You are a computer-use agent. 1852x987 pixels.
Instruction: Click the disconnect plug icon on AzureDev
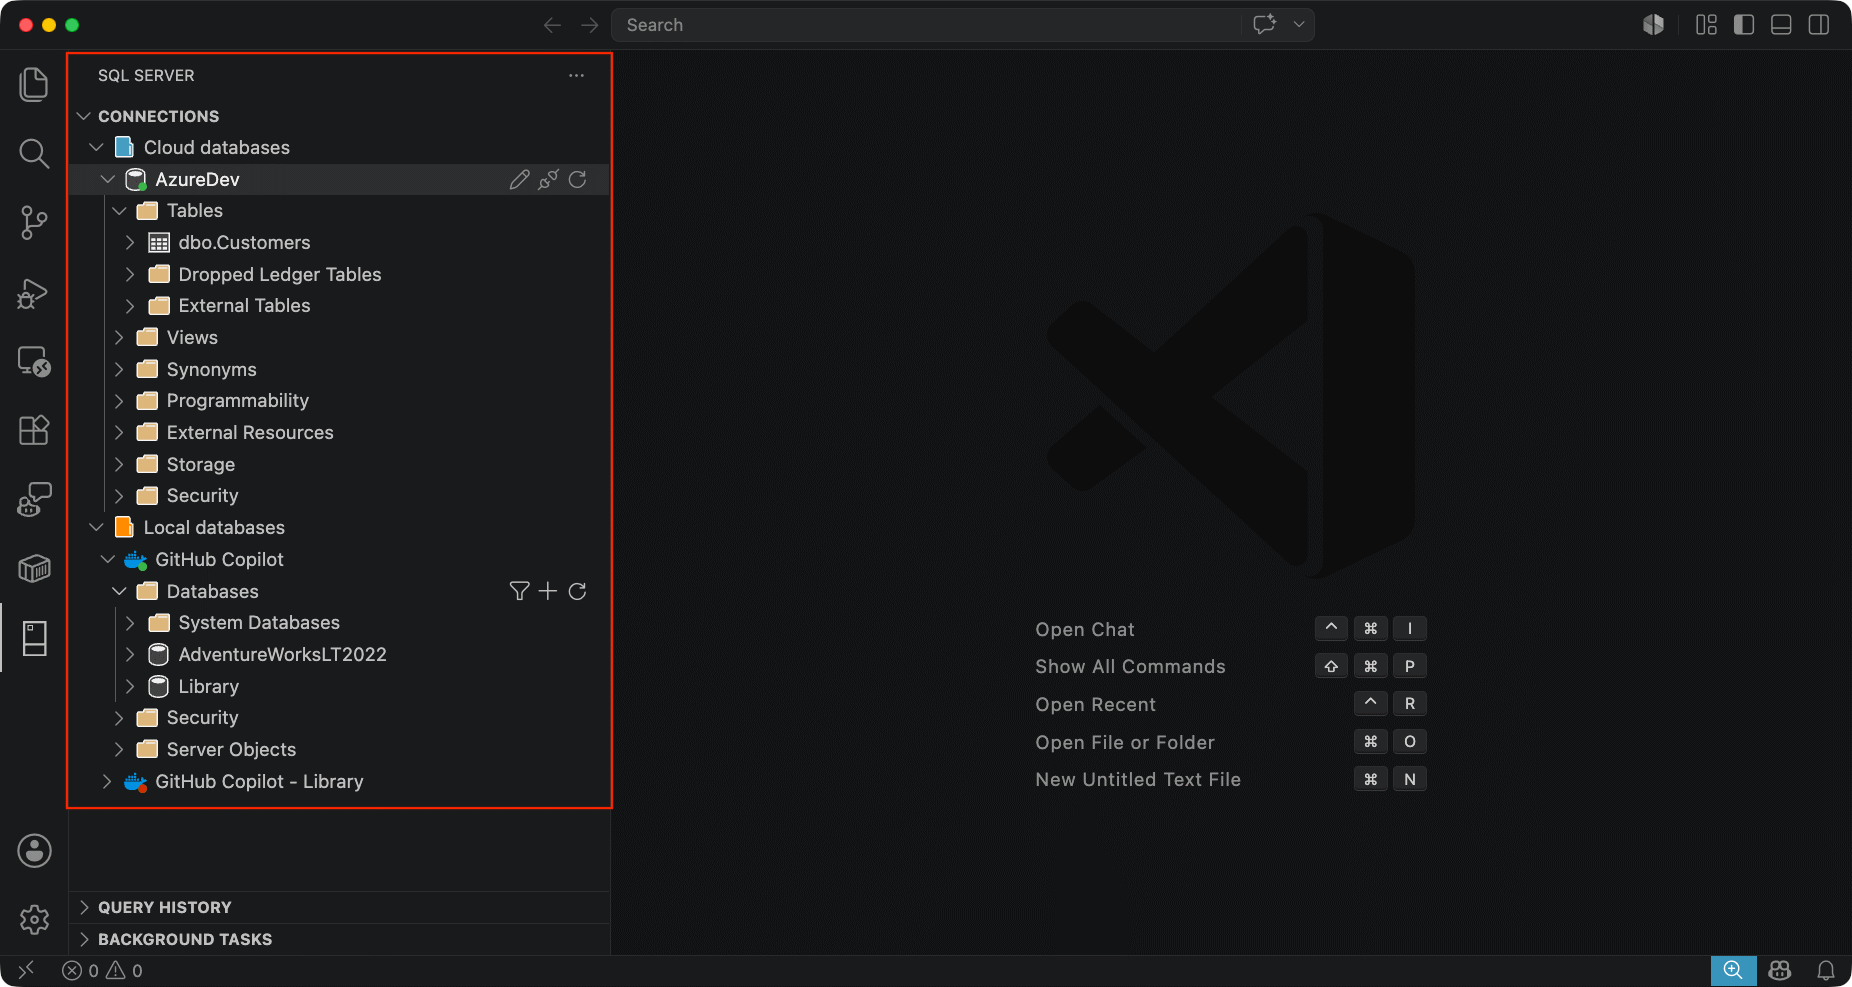point(548,179)
